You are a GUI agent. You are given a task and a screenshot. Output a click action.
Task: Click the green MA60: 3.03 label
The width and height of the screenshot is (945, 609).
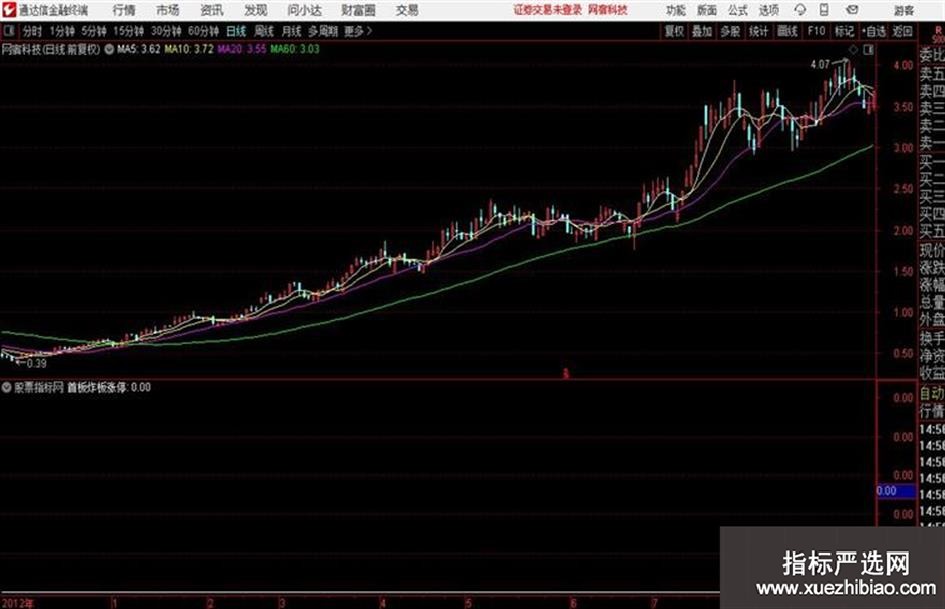tap(295, 49)
